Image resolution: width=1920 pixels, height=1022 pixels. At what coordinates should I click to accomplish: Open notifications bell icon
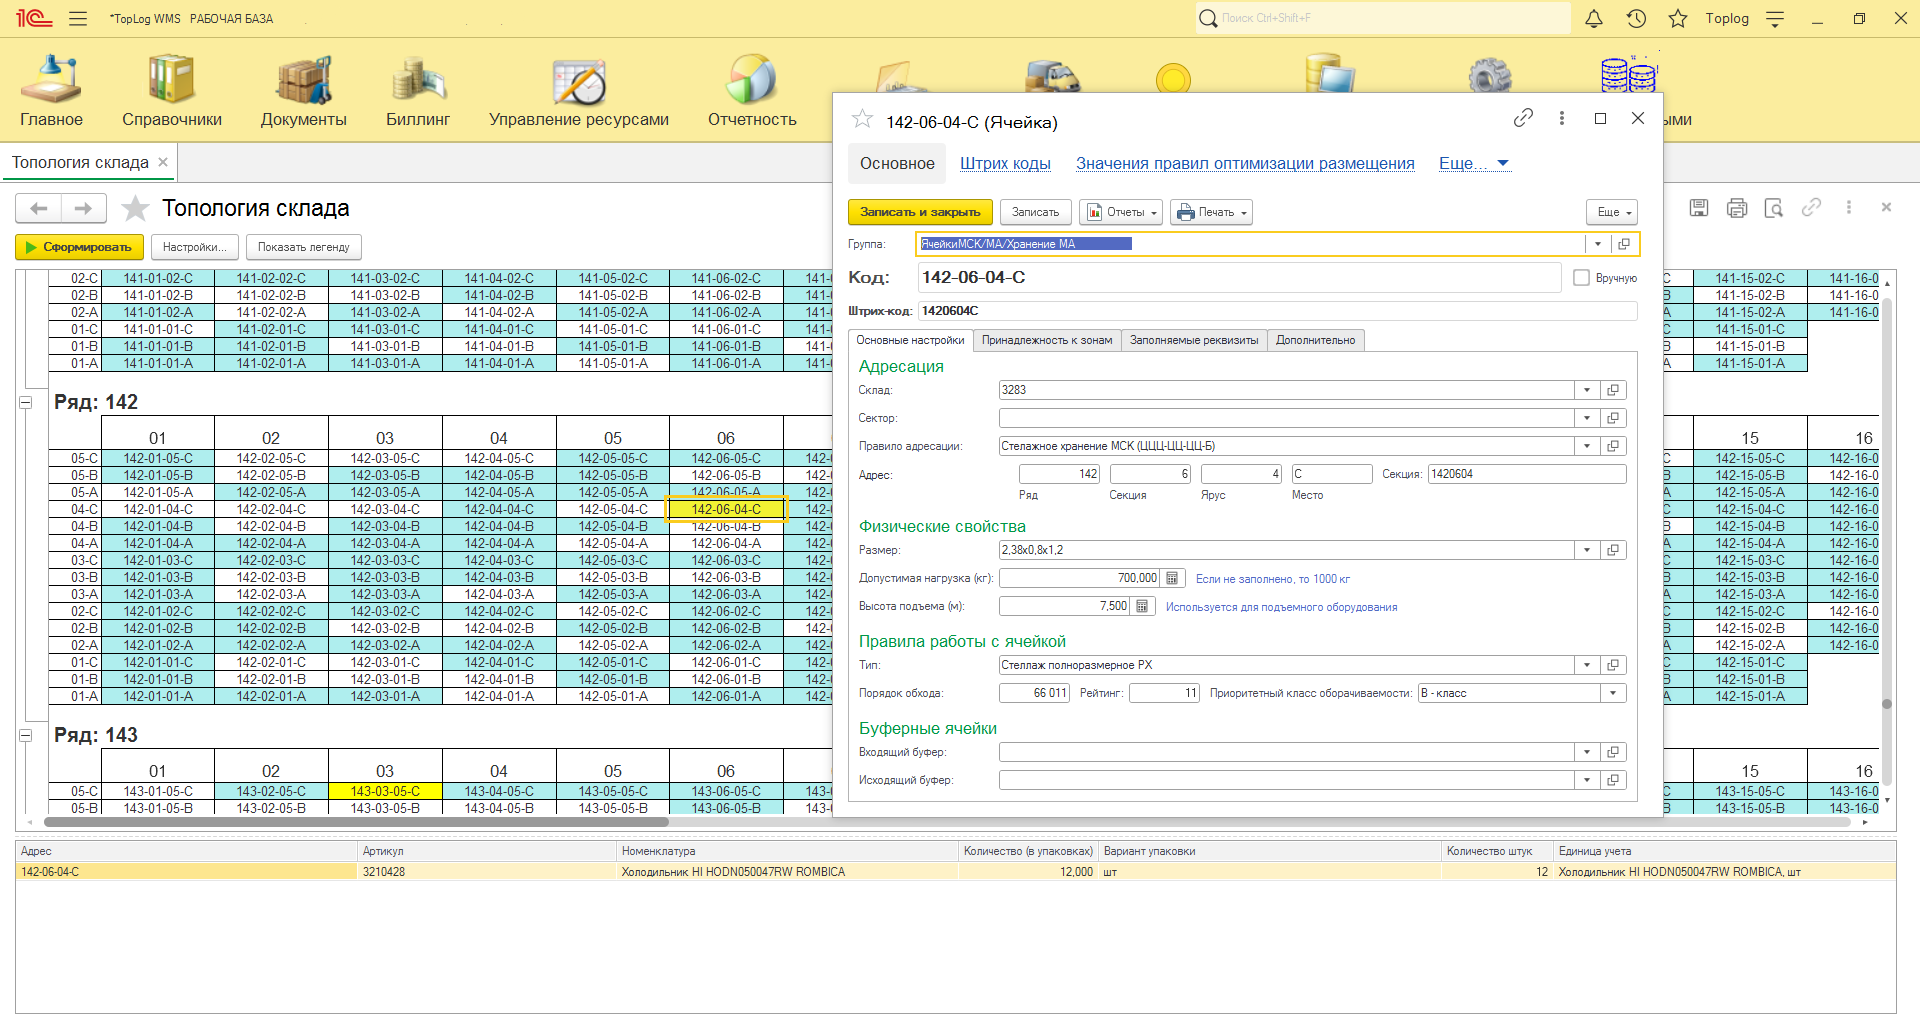click(1594, 18)
